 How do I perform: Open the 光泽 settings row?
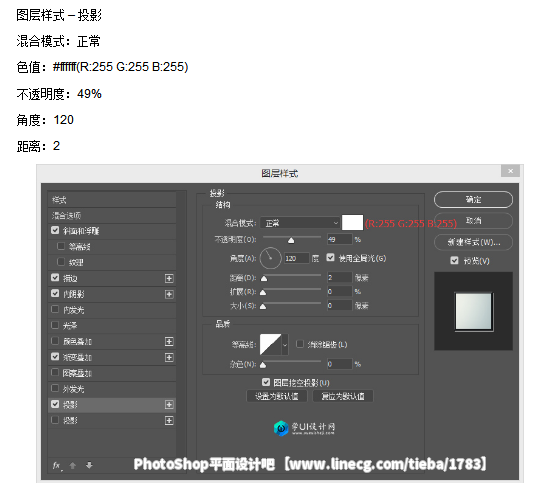point(112,326)
